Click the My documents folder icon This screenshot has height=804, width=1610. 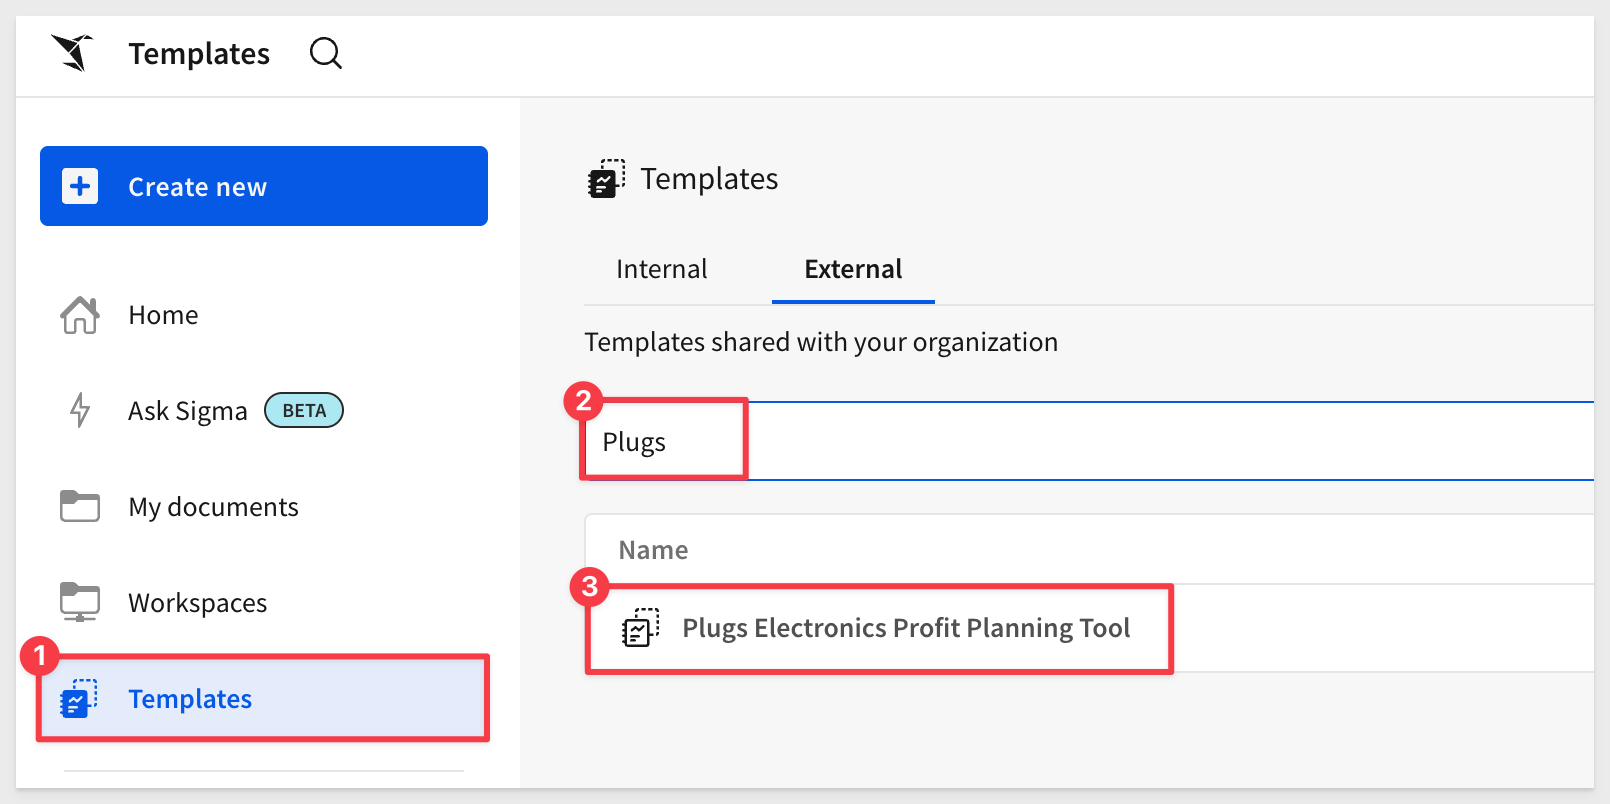[80, 506]
